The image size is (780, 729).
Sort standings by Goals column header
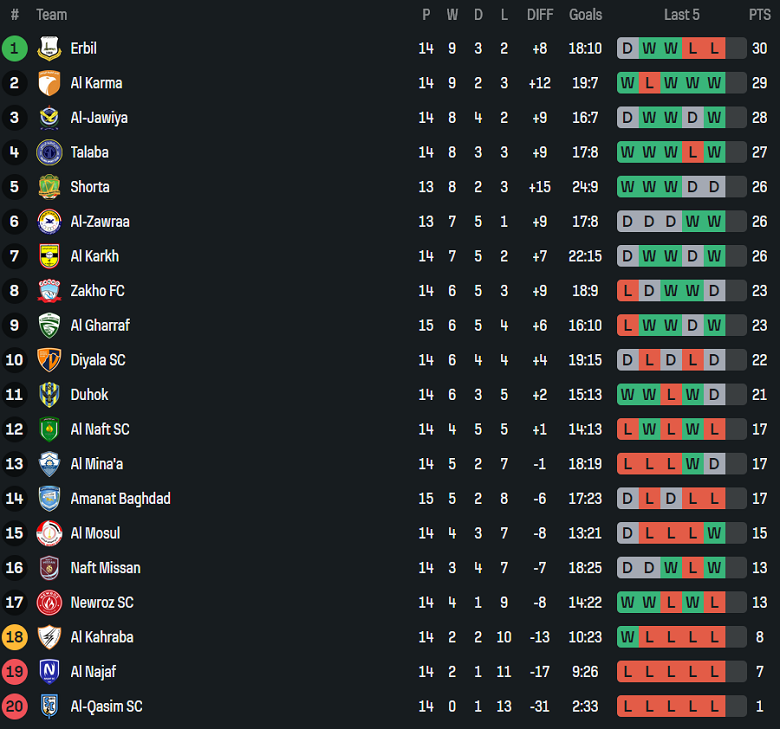point(585,15)
